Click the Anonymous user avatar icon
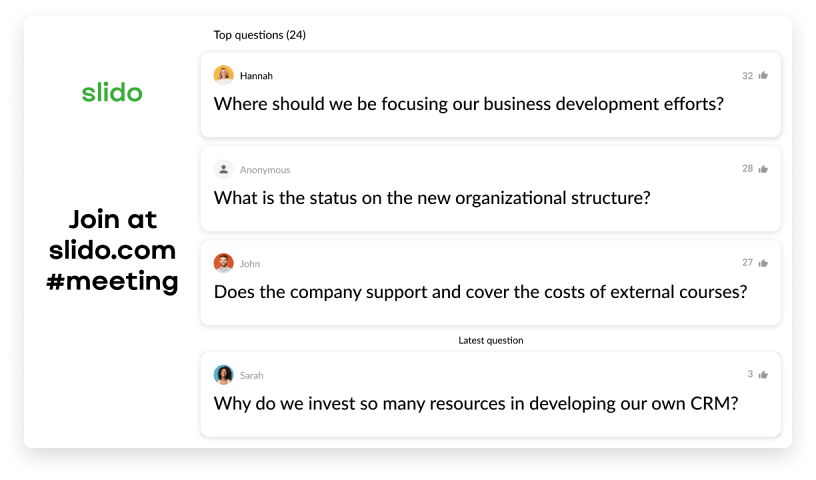Image resolution: width=816 pixels, height=480 pixels. pos(224,169)
